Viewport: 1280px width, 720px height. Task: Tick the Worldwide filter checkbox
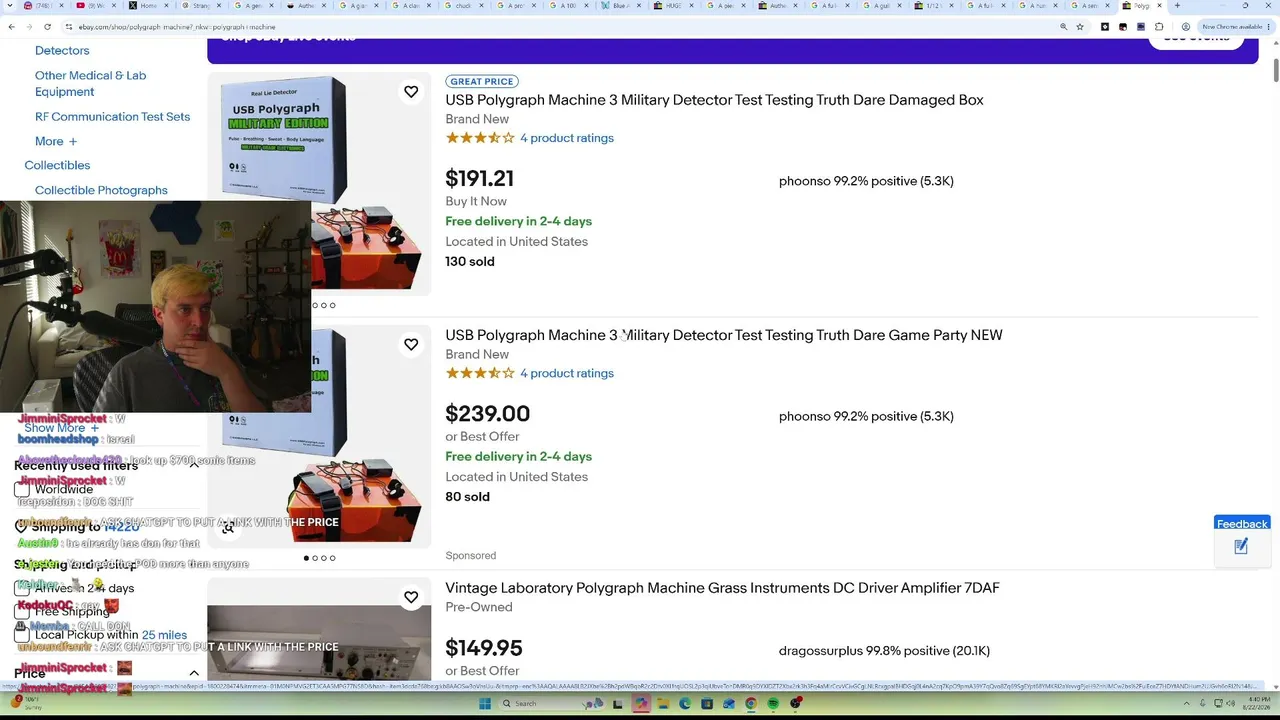coord(22,490)
